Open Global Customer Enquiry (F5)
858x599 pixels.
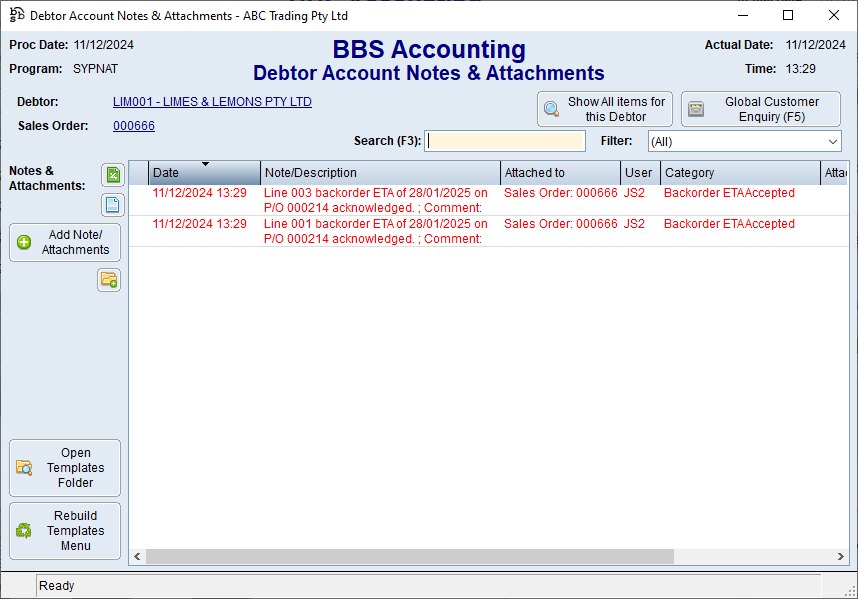(x=760, y=109)
